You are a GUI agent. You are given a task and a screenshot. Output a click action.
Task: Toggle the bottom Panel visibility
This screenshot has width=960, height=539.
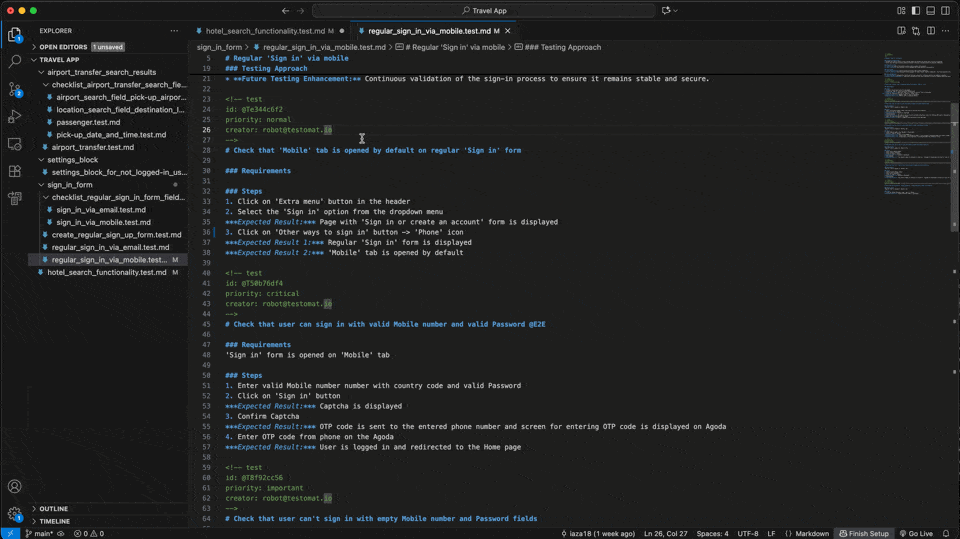[930, 10]
